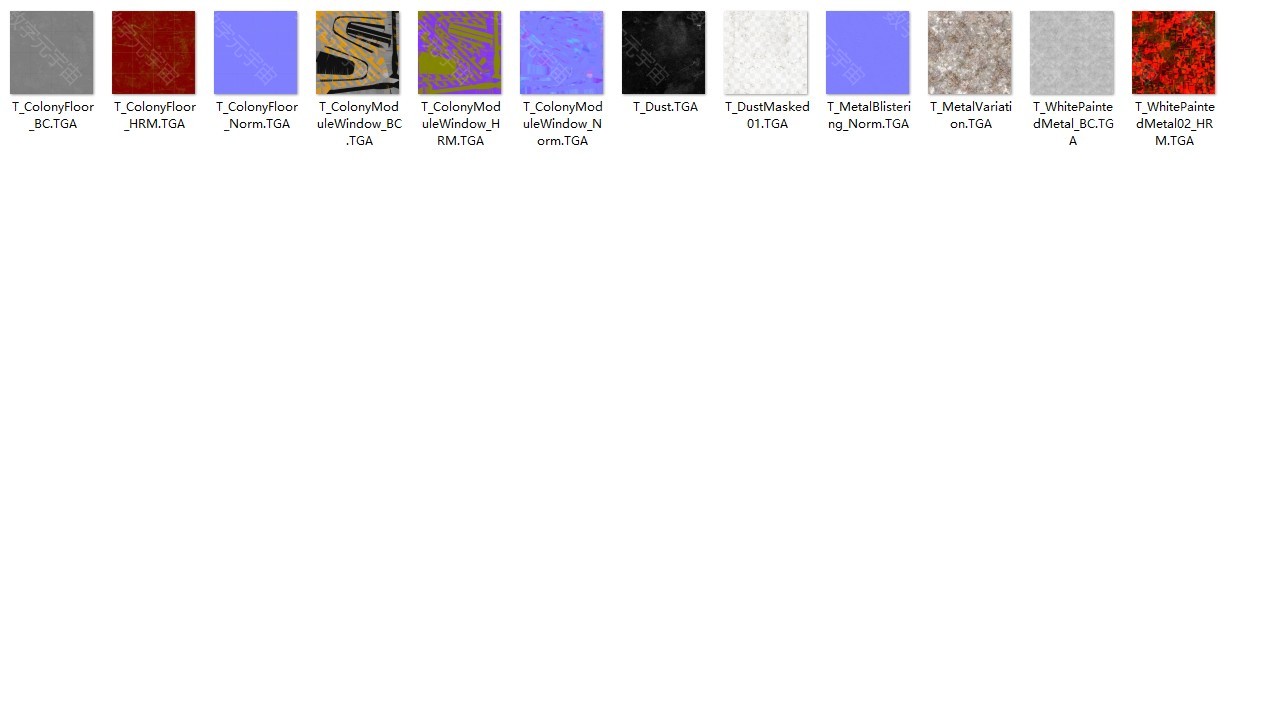The image size is (1280, 720).
Task: Click the file name T_DustMasked01.TGA
Action: pos(767,115)
